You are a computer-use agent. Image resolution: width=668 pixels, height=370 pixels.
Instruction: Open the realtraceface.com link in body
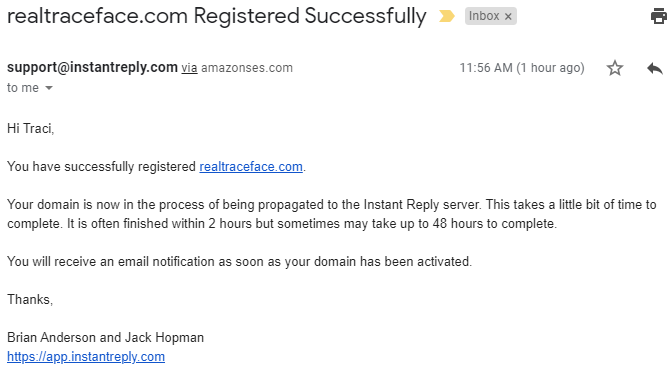tap(251, 166)
